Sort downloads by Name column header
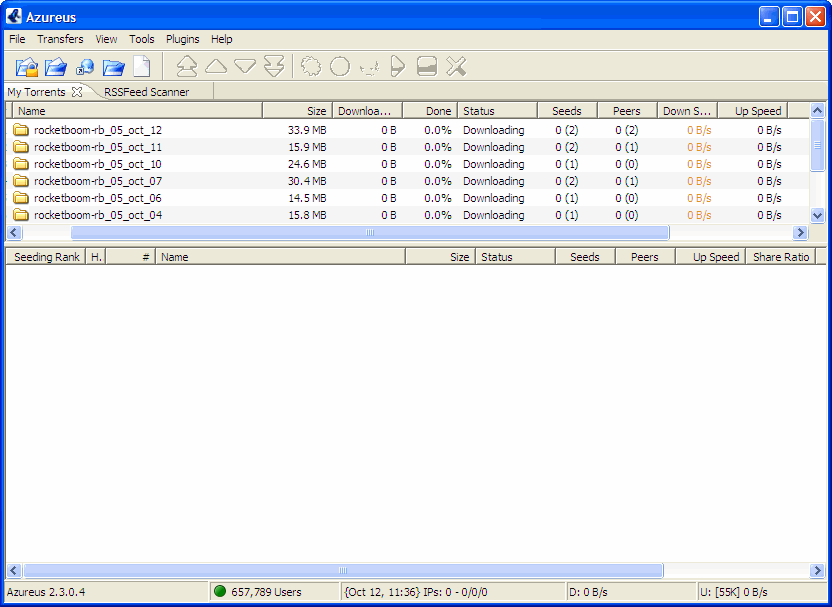Viewport: 832px width, 607px height. [137, 111]
